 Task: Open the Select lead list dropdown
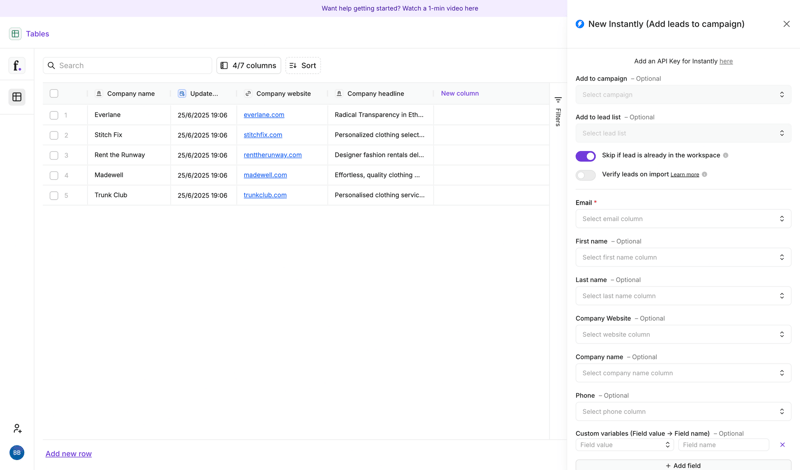[683, 133]
